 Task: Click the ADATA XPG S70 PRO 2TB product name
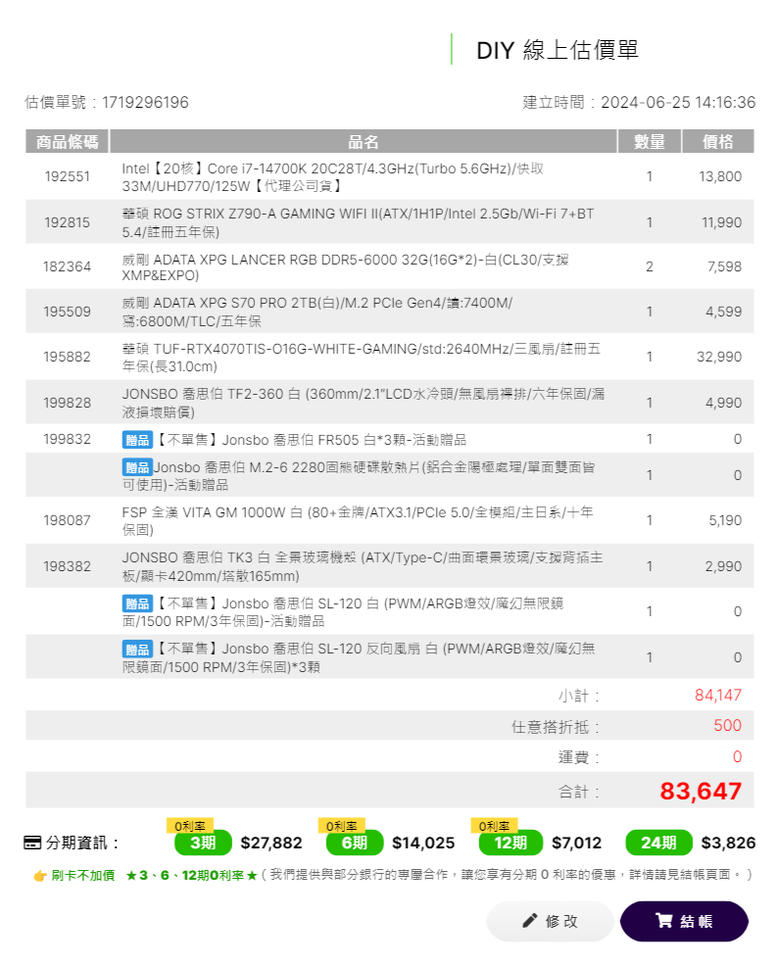(x=317, y=311)
